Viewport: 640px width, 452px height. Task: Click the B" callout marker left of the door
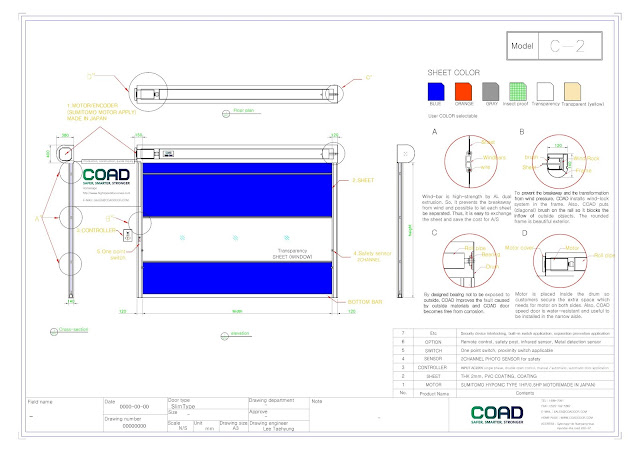(x=110, y=219)
